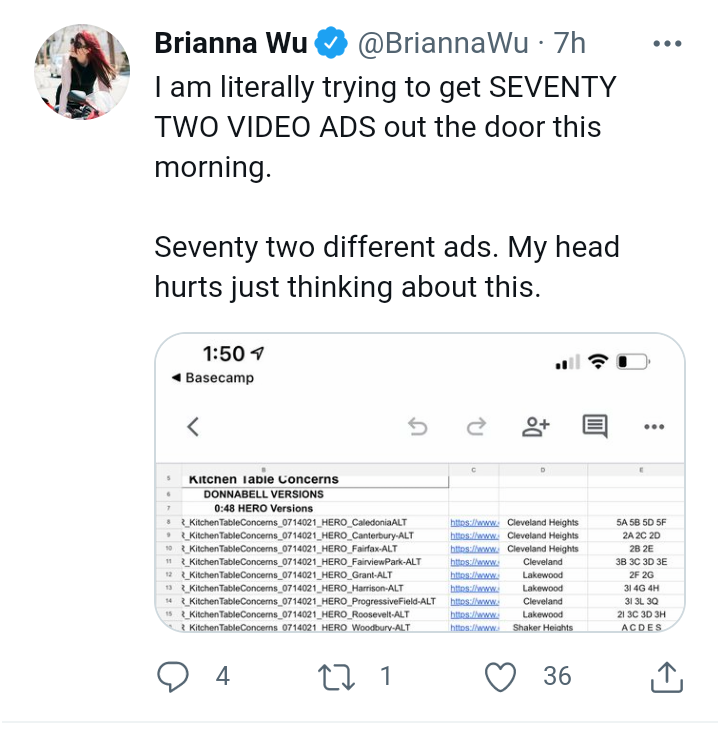Click the blue verified badge
The image size is (720, 732).
tap(331, 43)
